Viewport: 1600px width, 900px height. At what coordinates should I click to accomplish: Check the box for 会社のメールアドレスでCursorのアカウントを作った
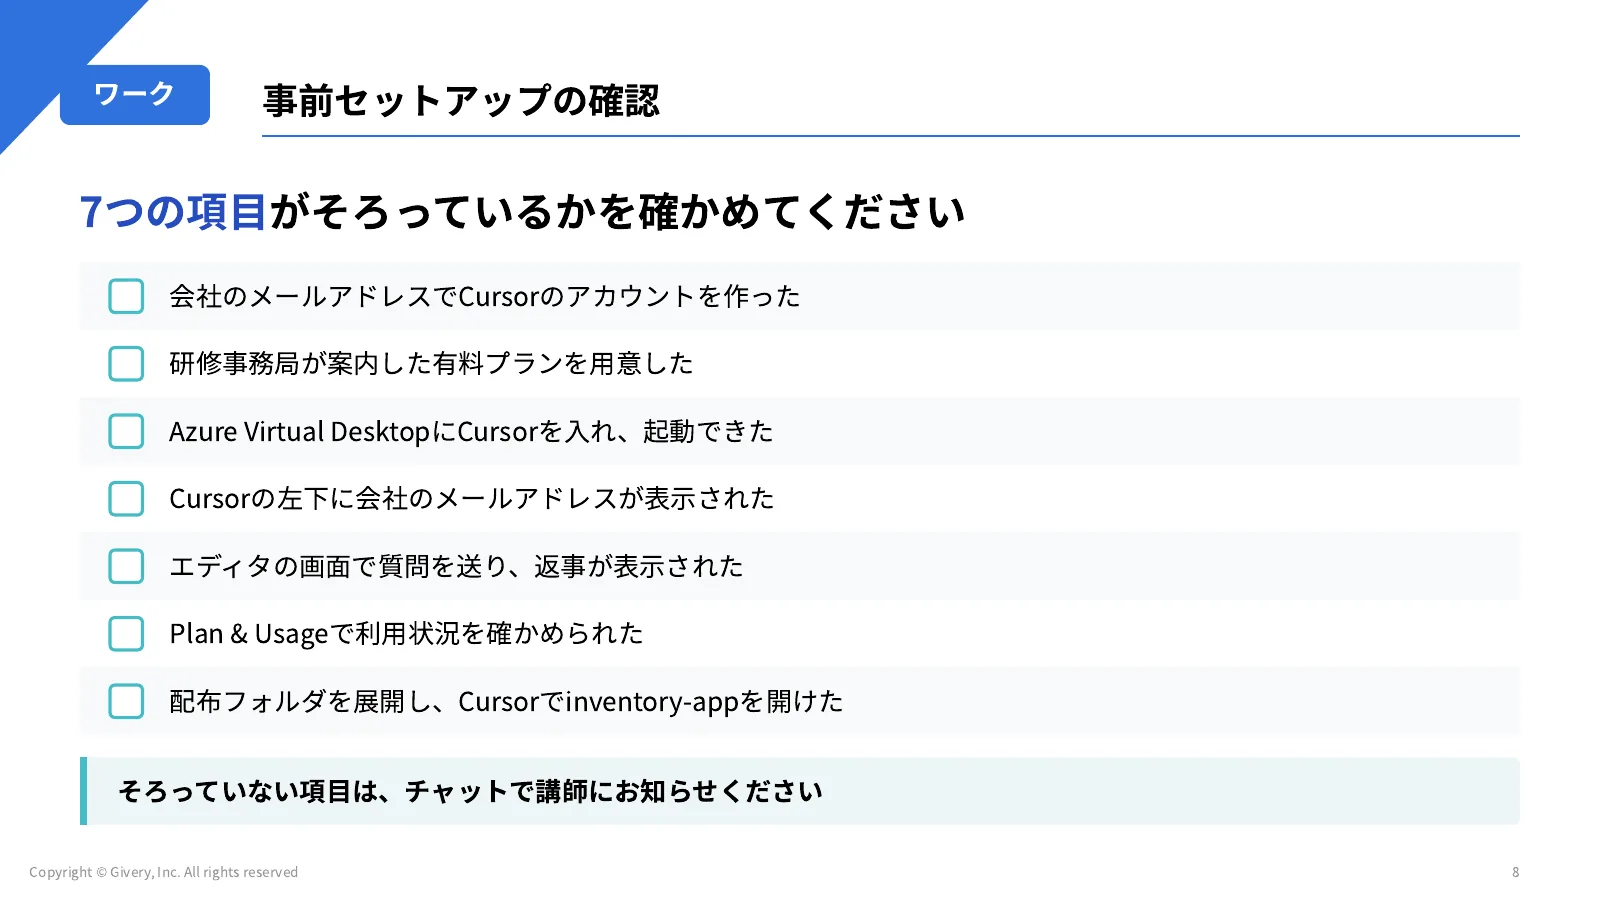tap(126, 296)
